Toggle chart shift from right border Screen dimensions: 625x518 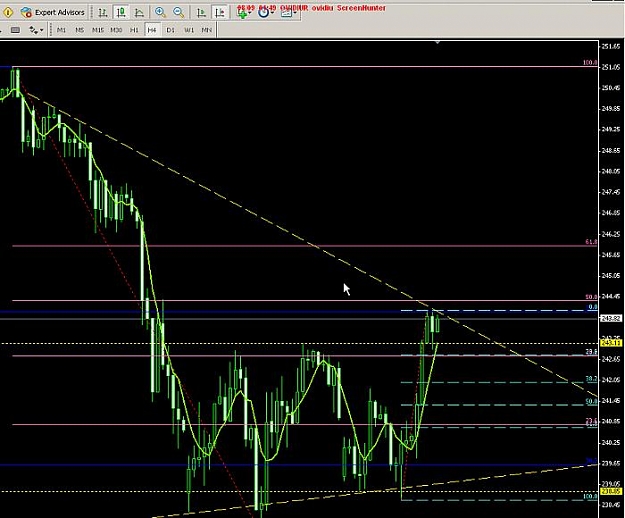tap(220, 12)
